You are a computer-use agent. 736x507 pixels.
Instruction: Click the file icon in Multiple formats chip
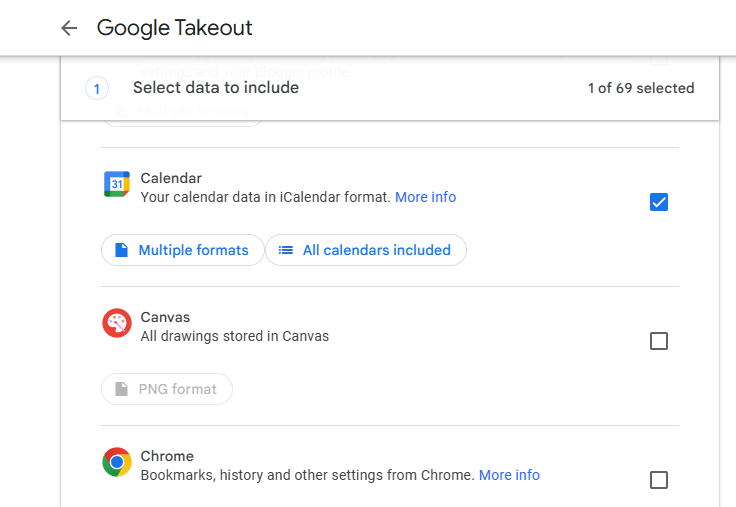tap(122, 250)
